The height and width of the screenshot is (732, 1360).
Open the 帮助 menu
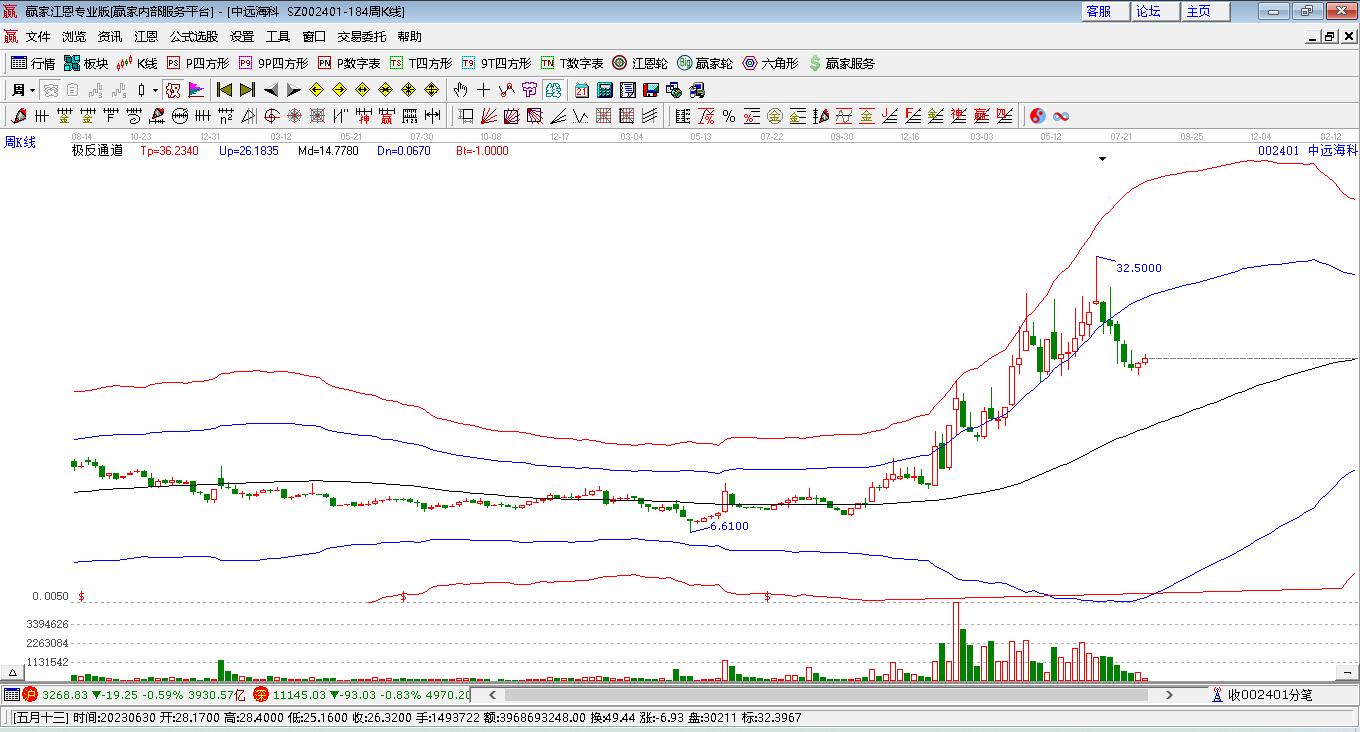[410, 37]
